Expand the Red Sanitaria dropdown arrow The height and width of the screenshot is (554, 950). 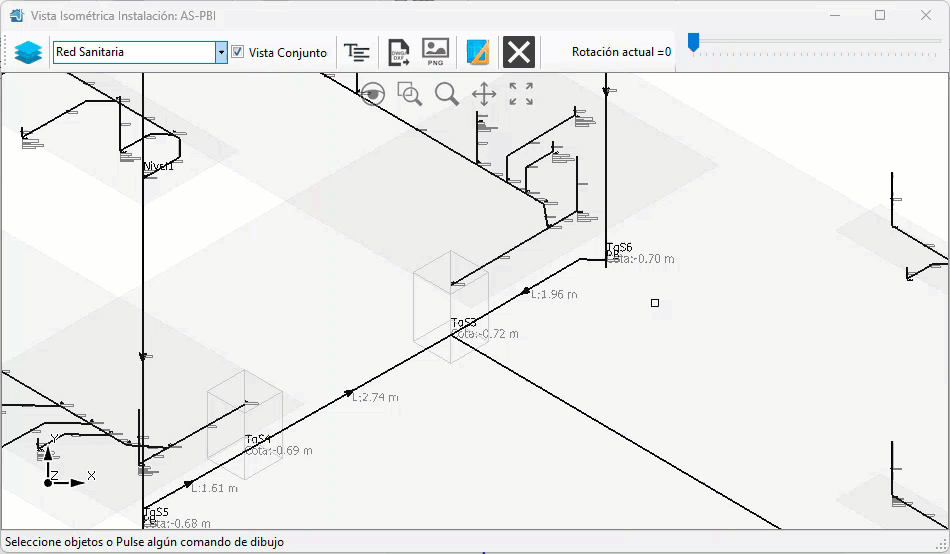(221, 52)
